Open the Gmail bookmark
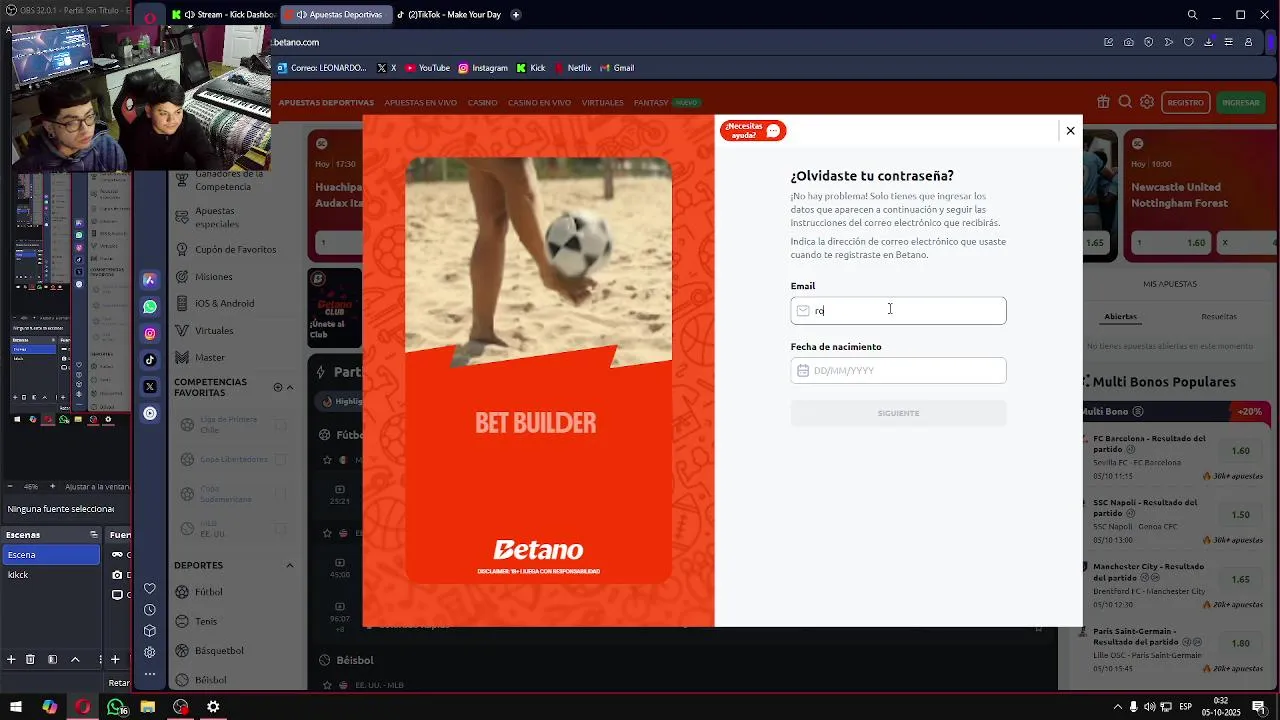The height and width of the screenshot is (720, 1280). tap(617, 68)
